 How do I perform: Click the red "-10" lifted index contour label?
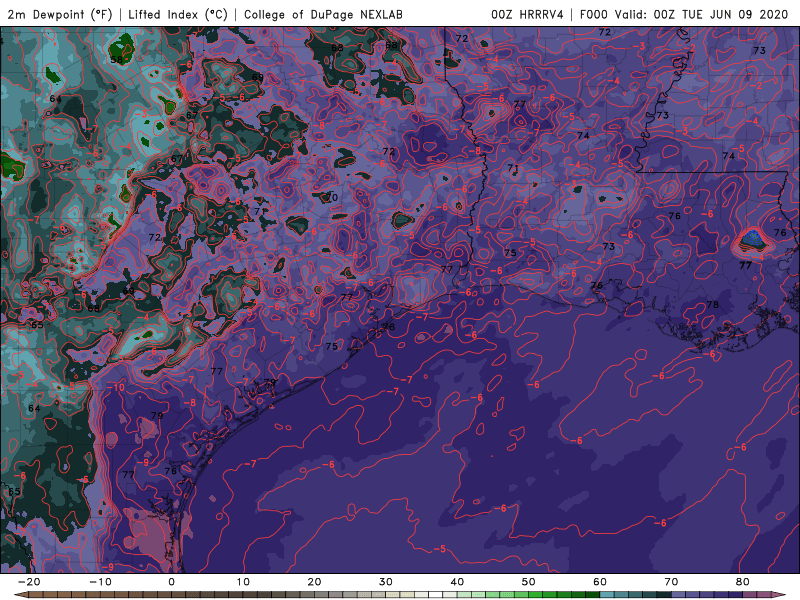click(116, 387)
